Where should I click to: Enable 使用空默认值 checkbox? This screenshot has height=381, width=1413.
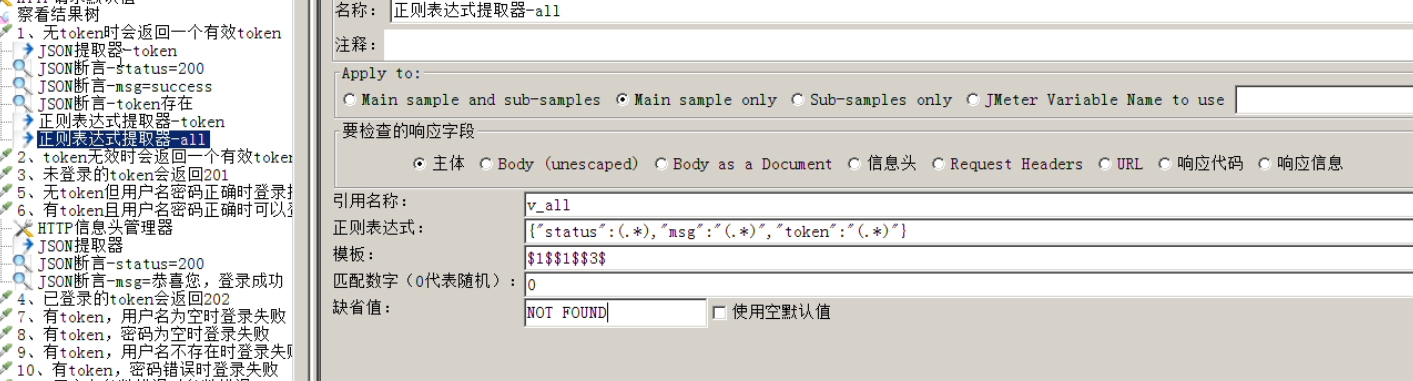point(718,312)
